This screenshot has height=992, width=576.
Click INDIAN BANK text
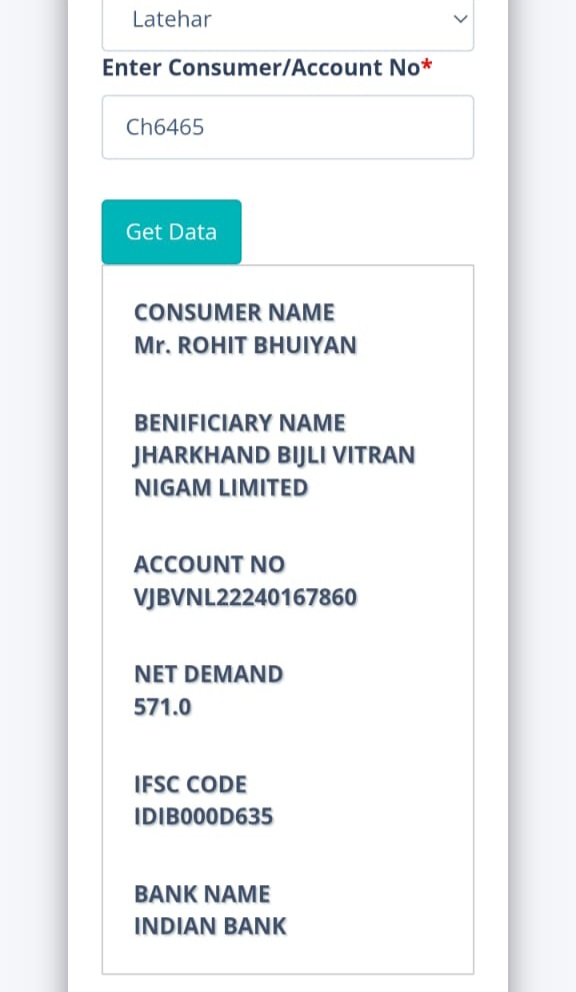[x=210, y=926]
